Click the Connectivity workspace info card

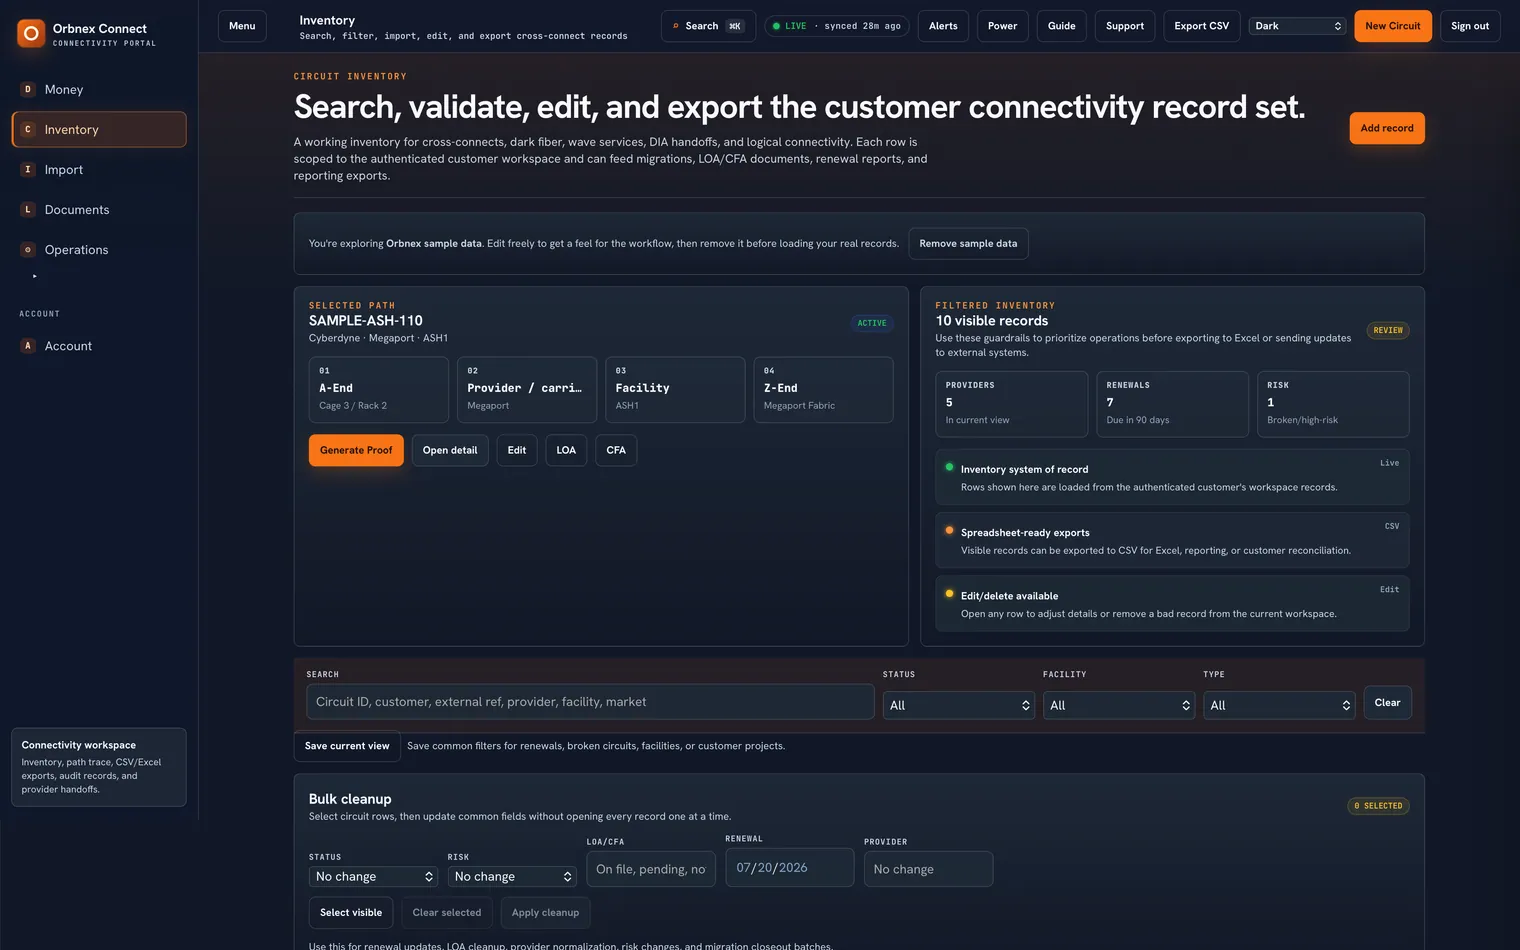coord(99,767)
